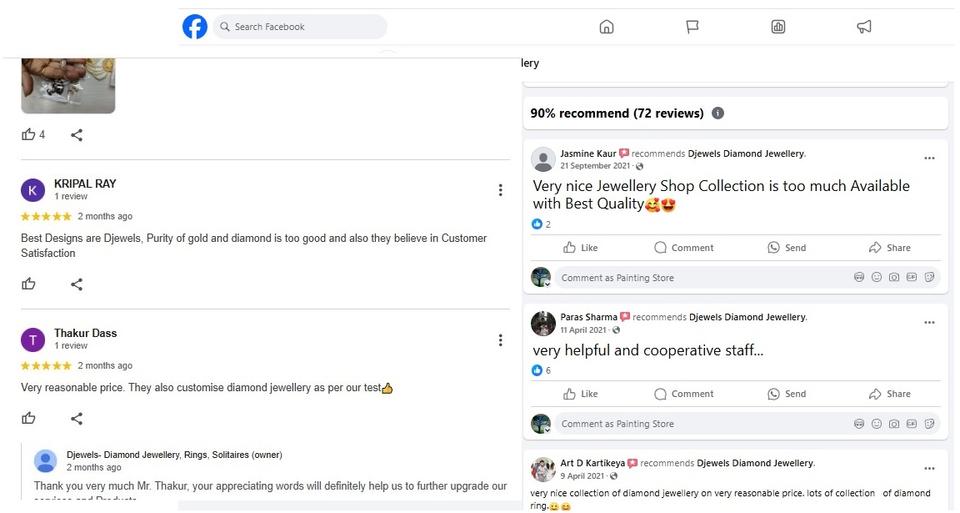
Task: Click the info icon beside 72 reviews
Action: (x=718, y=114)
